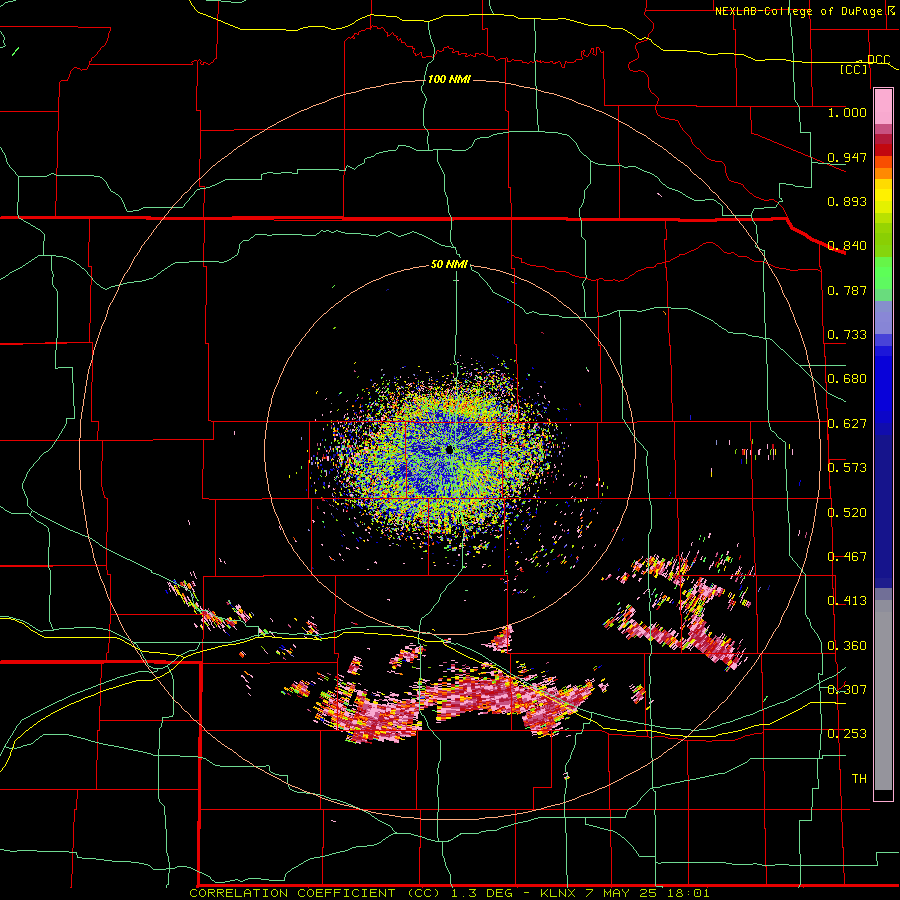Click the NEXLAB-College of DuPage header text
This screenshot has height=900, width=900.
[798, 11]
